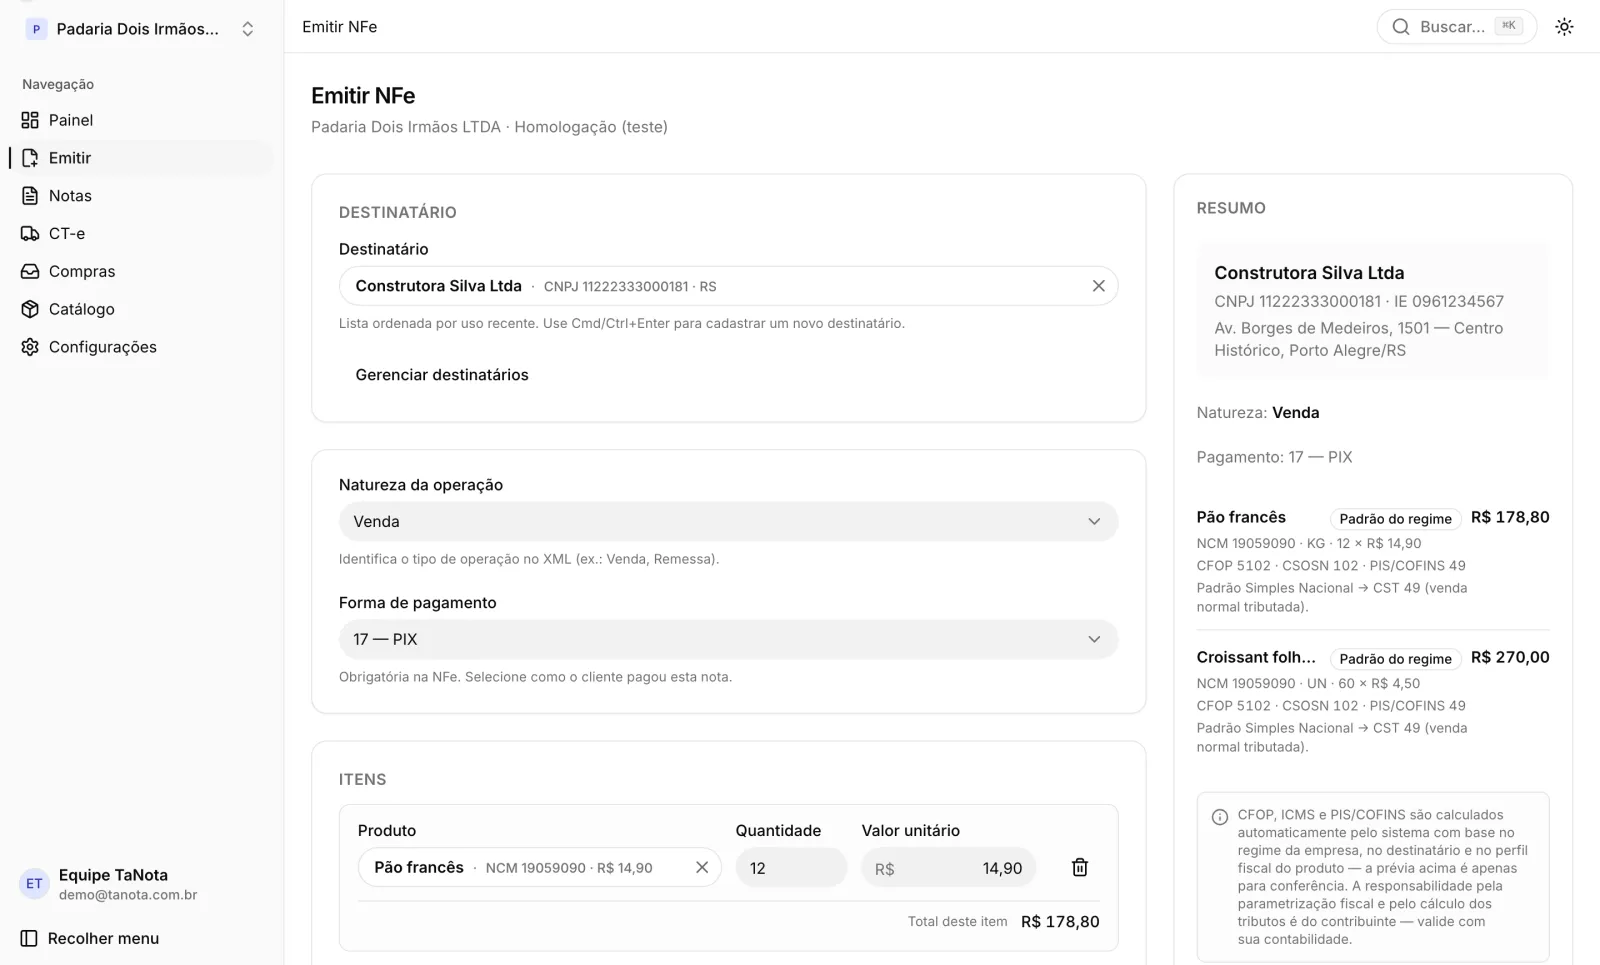Toggle the sun theme icon
1600x965 pixels.
[x=1564, y=27]
